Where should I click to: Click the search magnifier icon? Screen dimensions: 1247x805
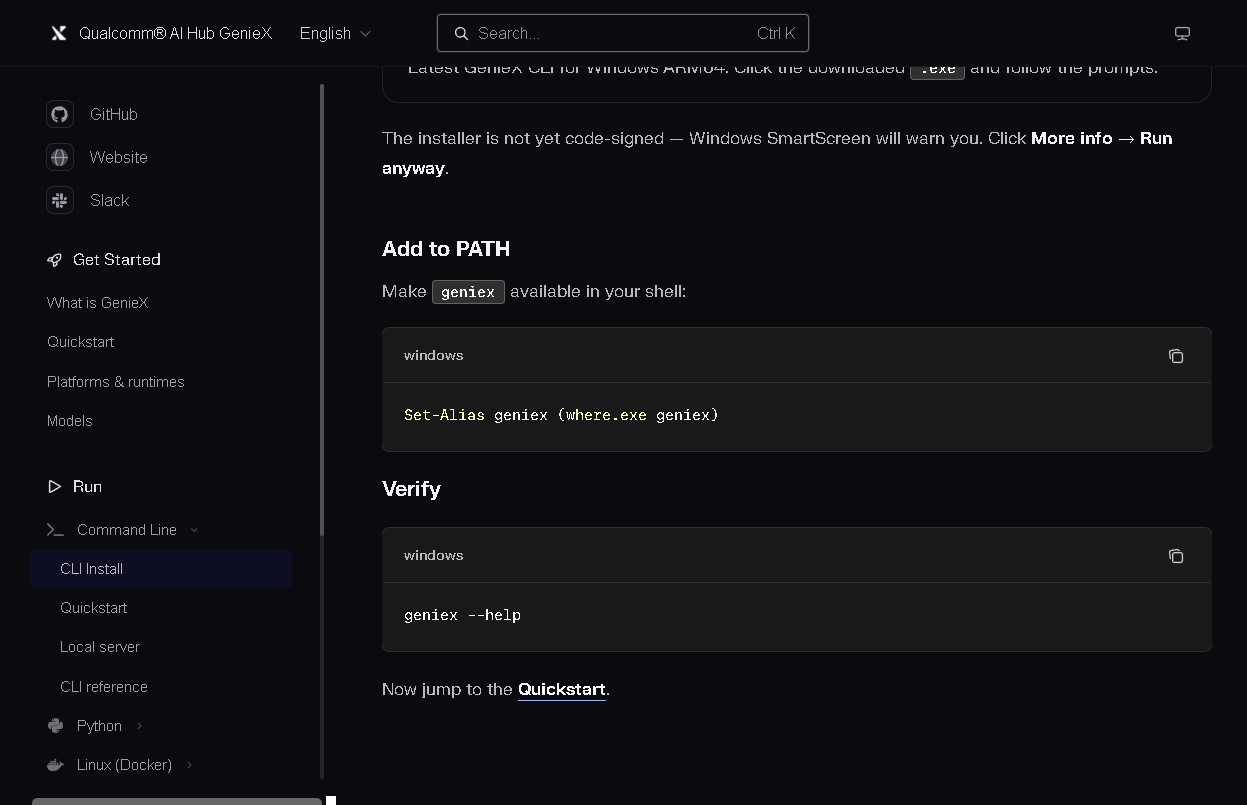[461, 33]
